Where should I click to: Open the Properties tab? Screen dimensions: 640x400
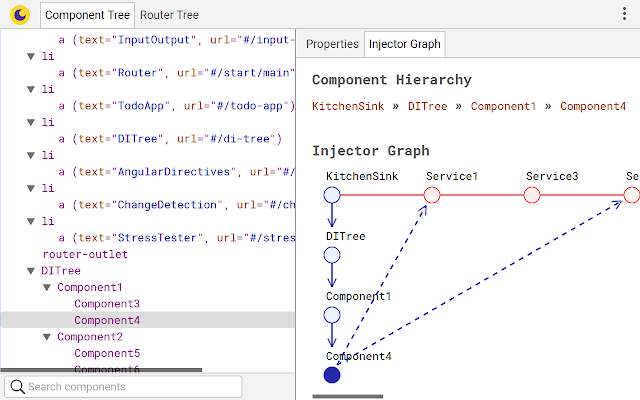tap(332, 44)
